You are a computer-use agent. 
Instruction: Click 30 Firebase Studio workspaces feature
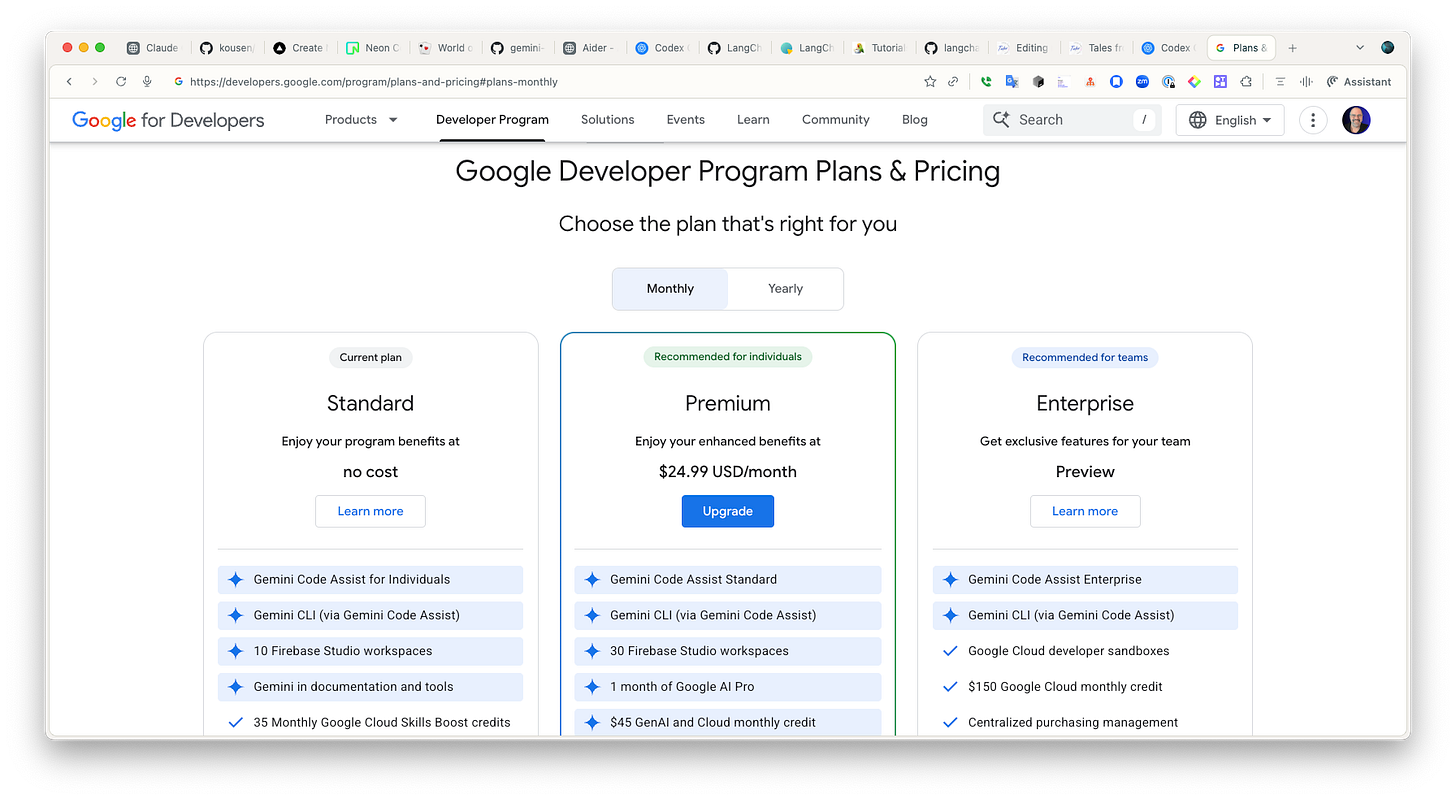[x=728, y=651]
